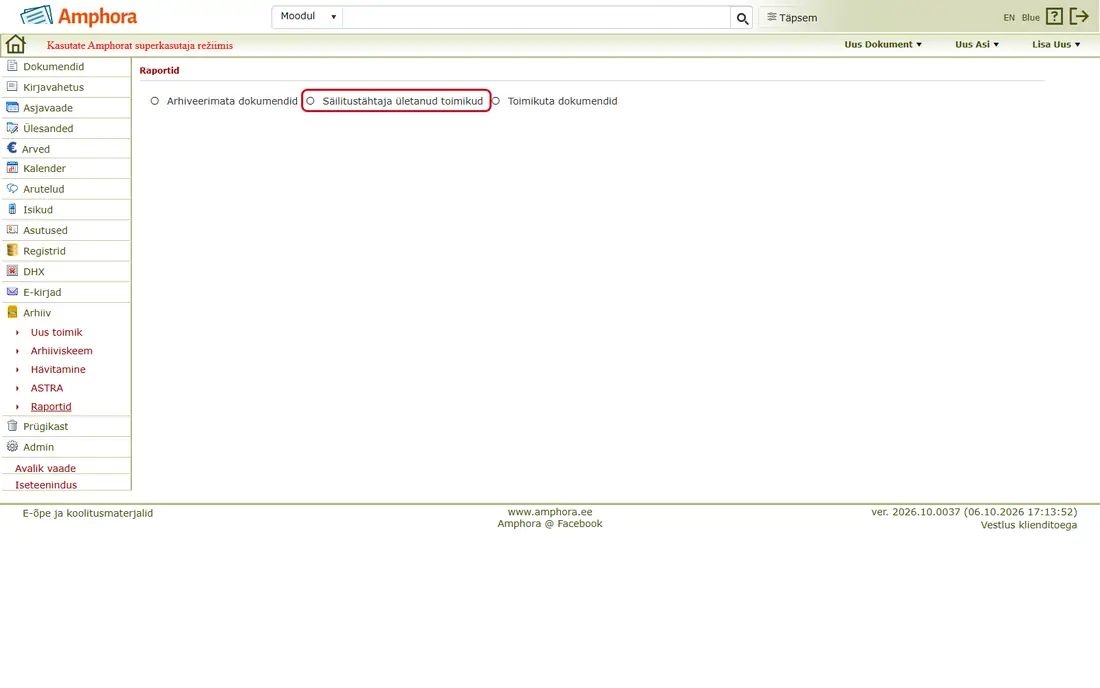Click the Prügikast trash icon
Image resolution: width=1100 pixels, height=688 pixels.
(12, 426)
